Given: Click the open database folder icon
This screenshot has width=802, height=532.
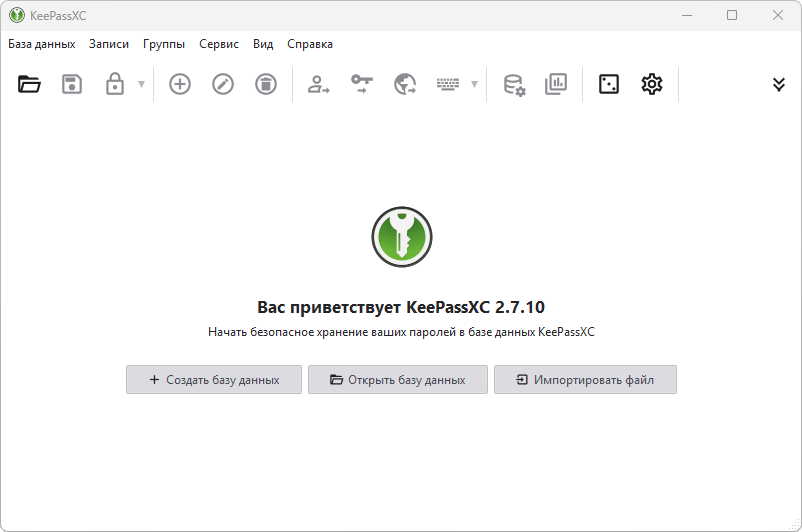Looking at the screenshot, I should click(x=29, y=84).
